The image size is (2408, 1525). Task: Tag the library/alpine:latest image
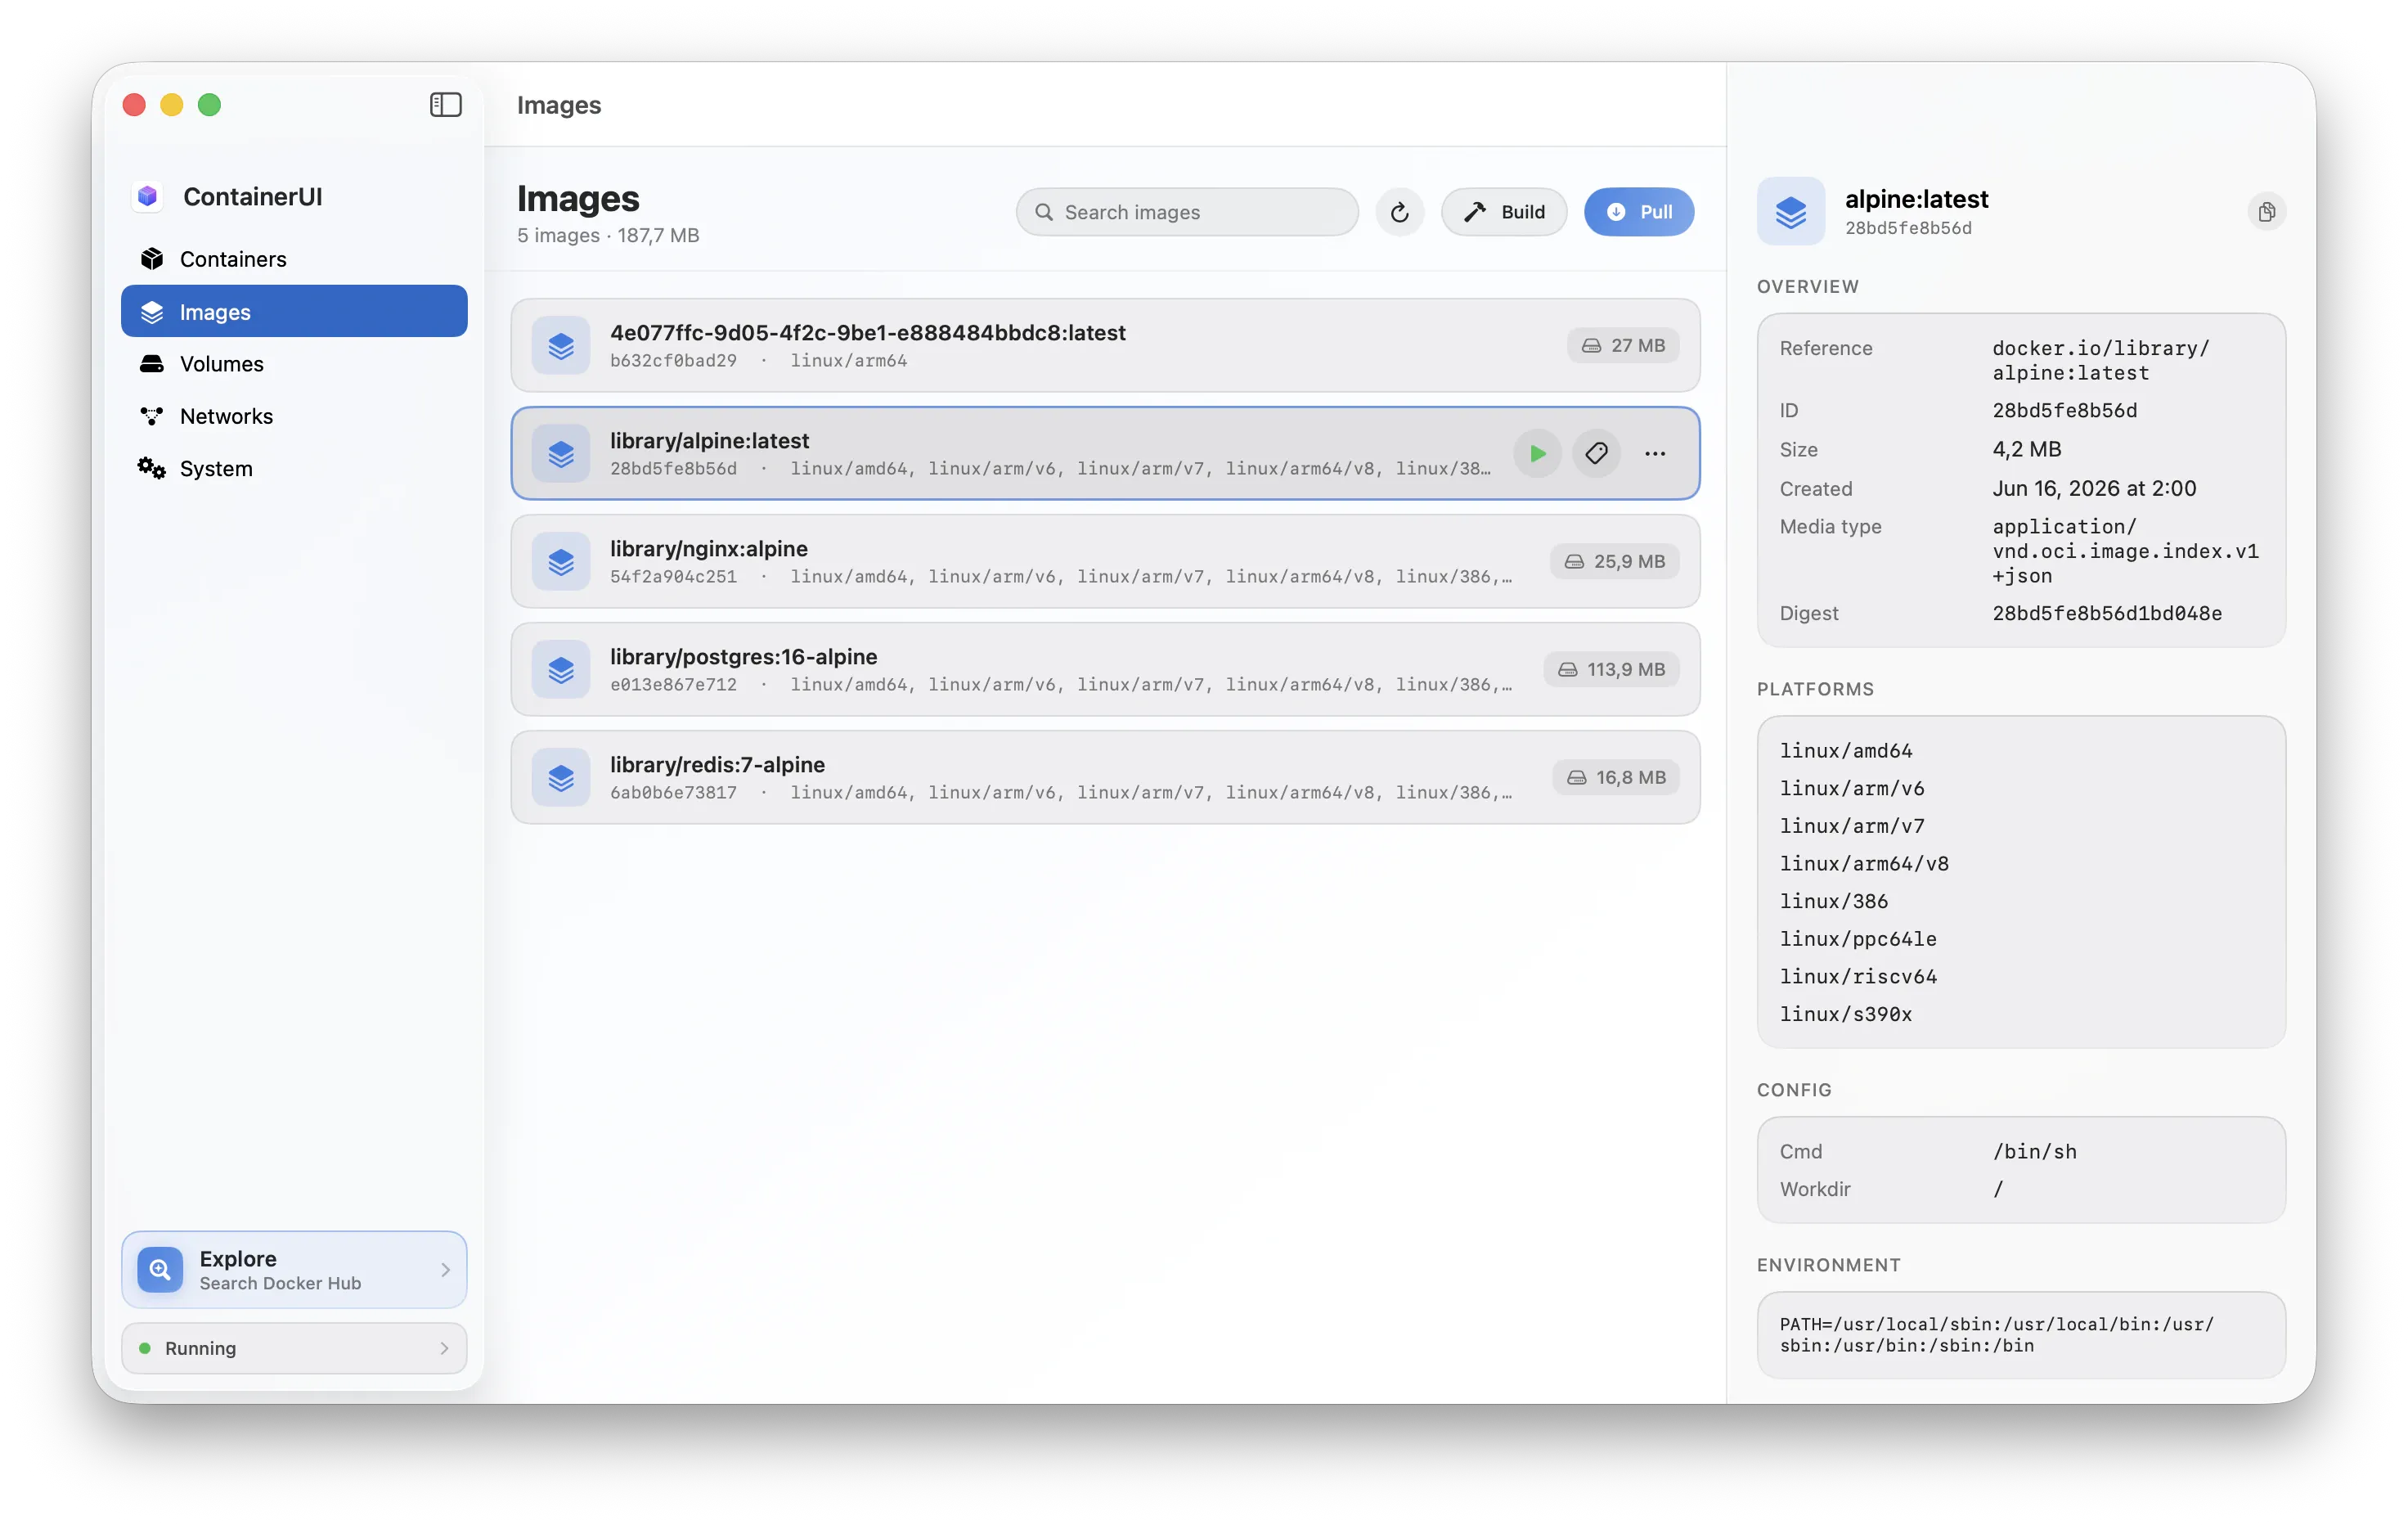point(1596,454)
